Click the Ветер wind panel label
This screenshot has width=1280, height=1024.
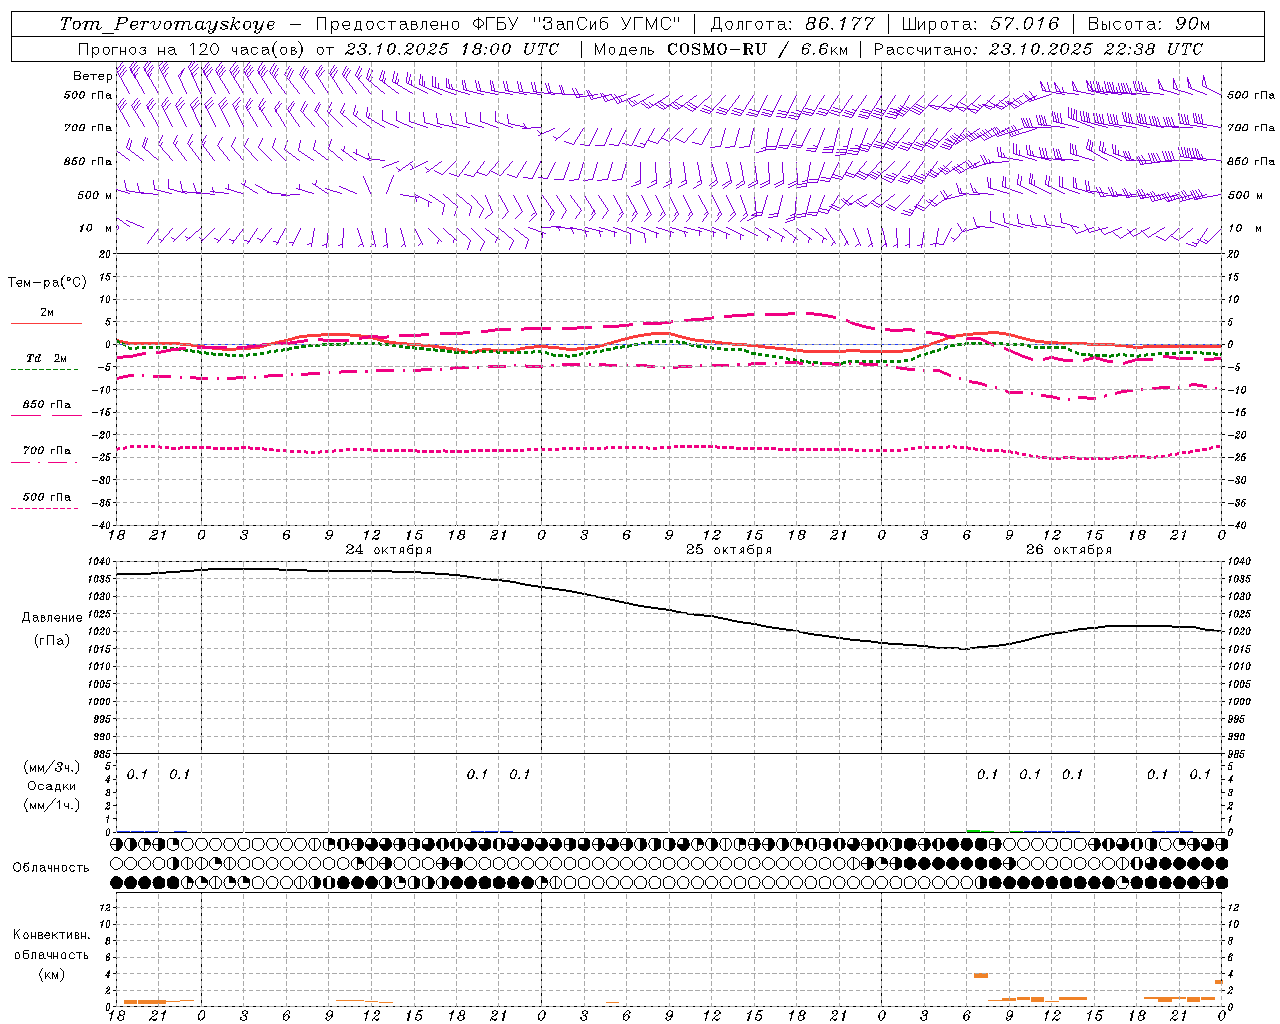(x=92, y=76)
